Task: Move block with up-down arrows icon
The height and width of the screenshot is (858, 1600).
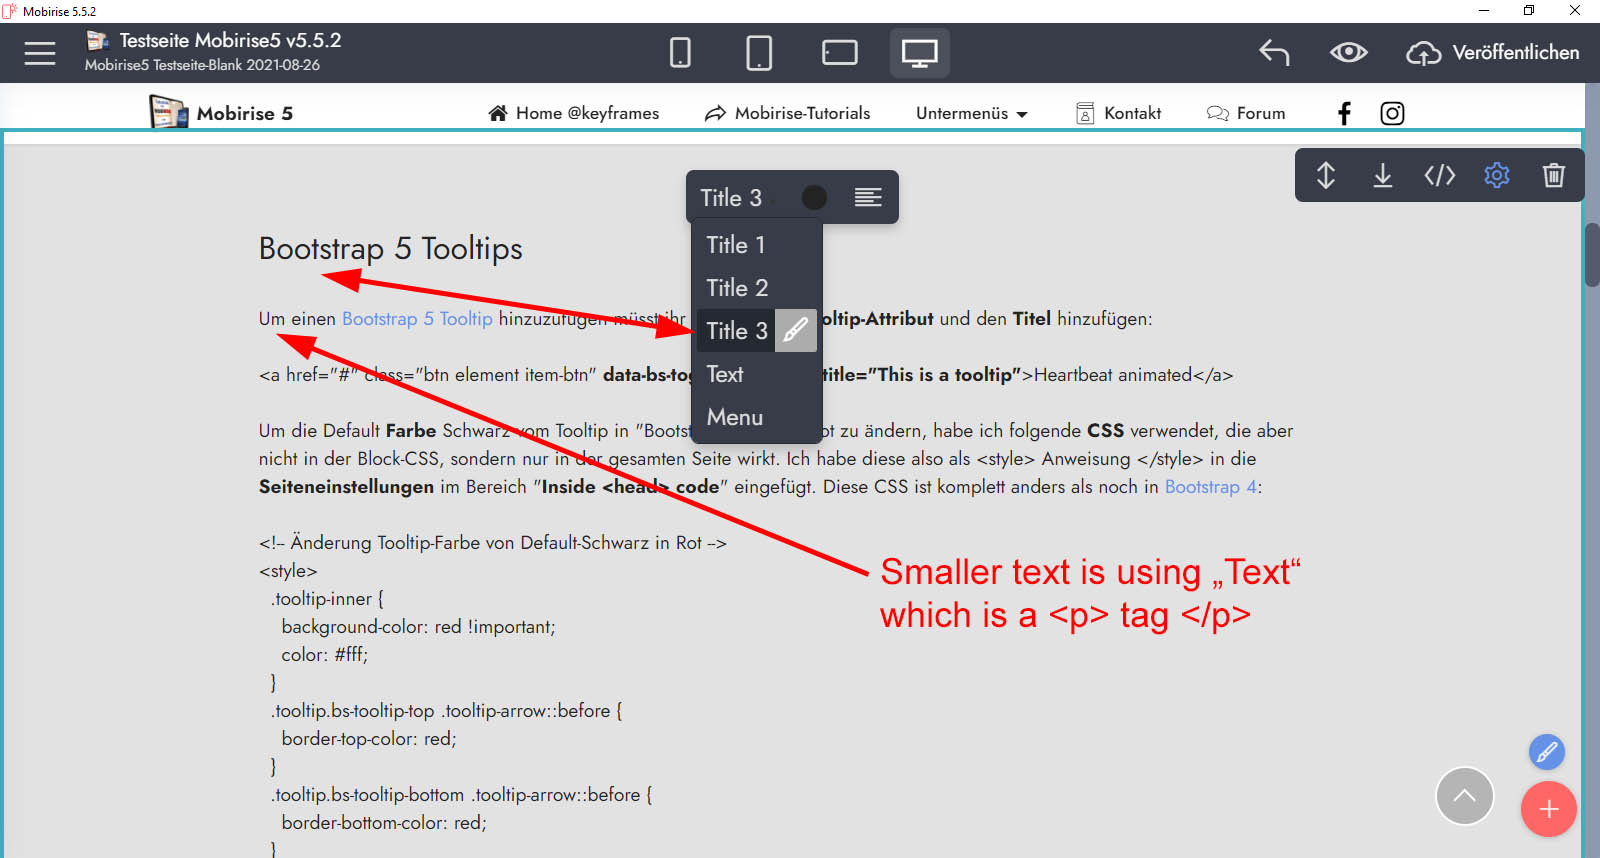Action: click(x=1326, y=175)
